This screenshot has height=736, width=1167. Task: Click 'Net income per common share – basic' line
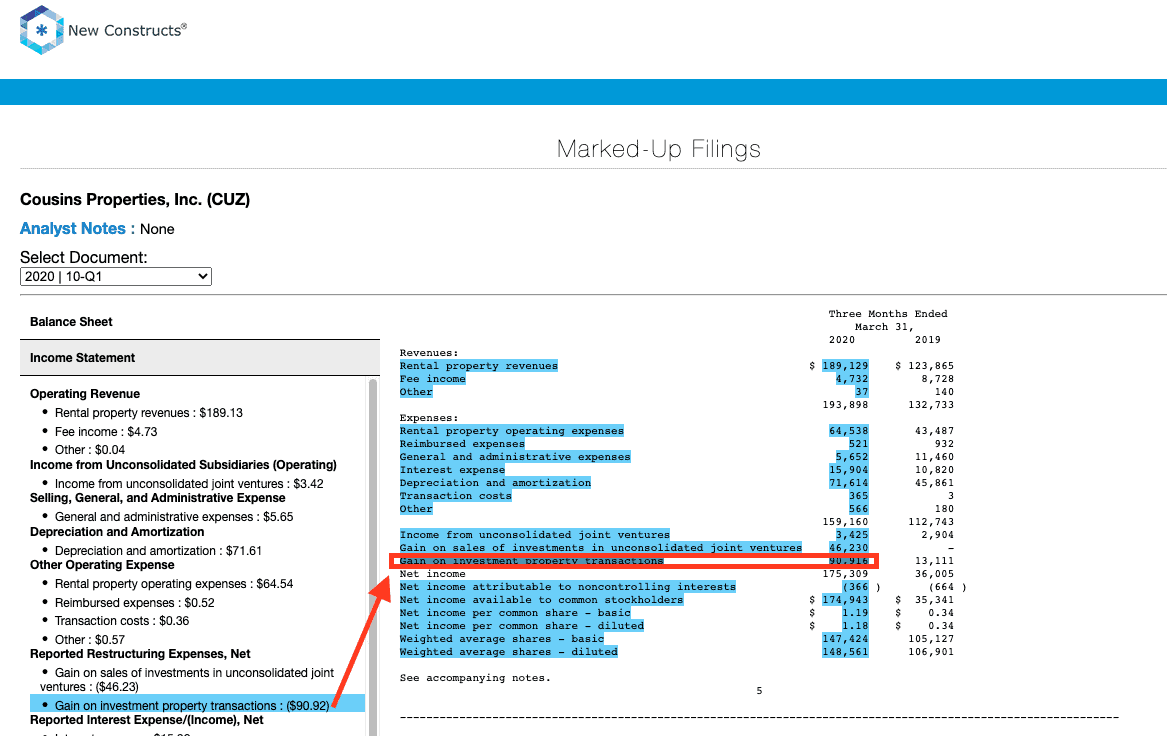pos(515,613)
